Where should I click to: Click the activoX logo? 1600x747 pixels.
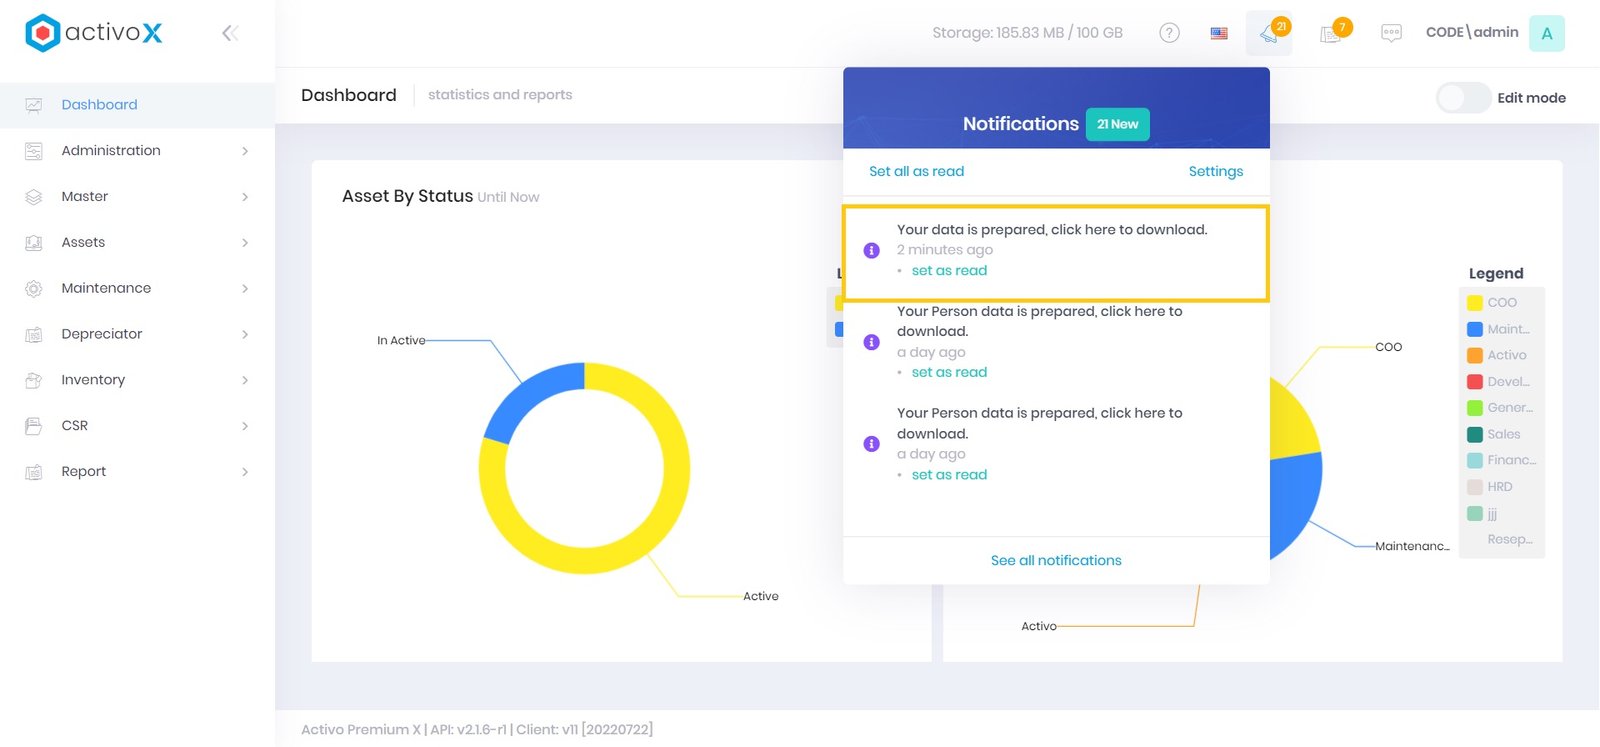94,33
